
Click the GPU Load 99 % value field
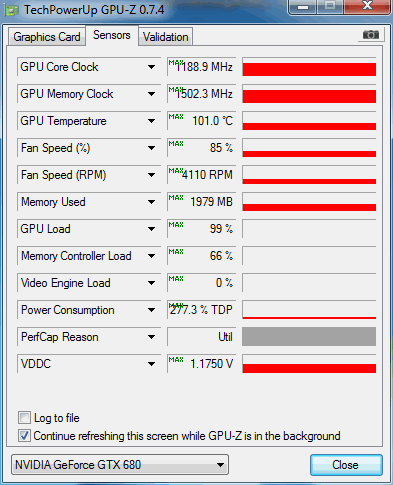(202, 229)
